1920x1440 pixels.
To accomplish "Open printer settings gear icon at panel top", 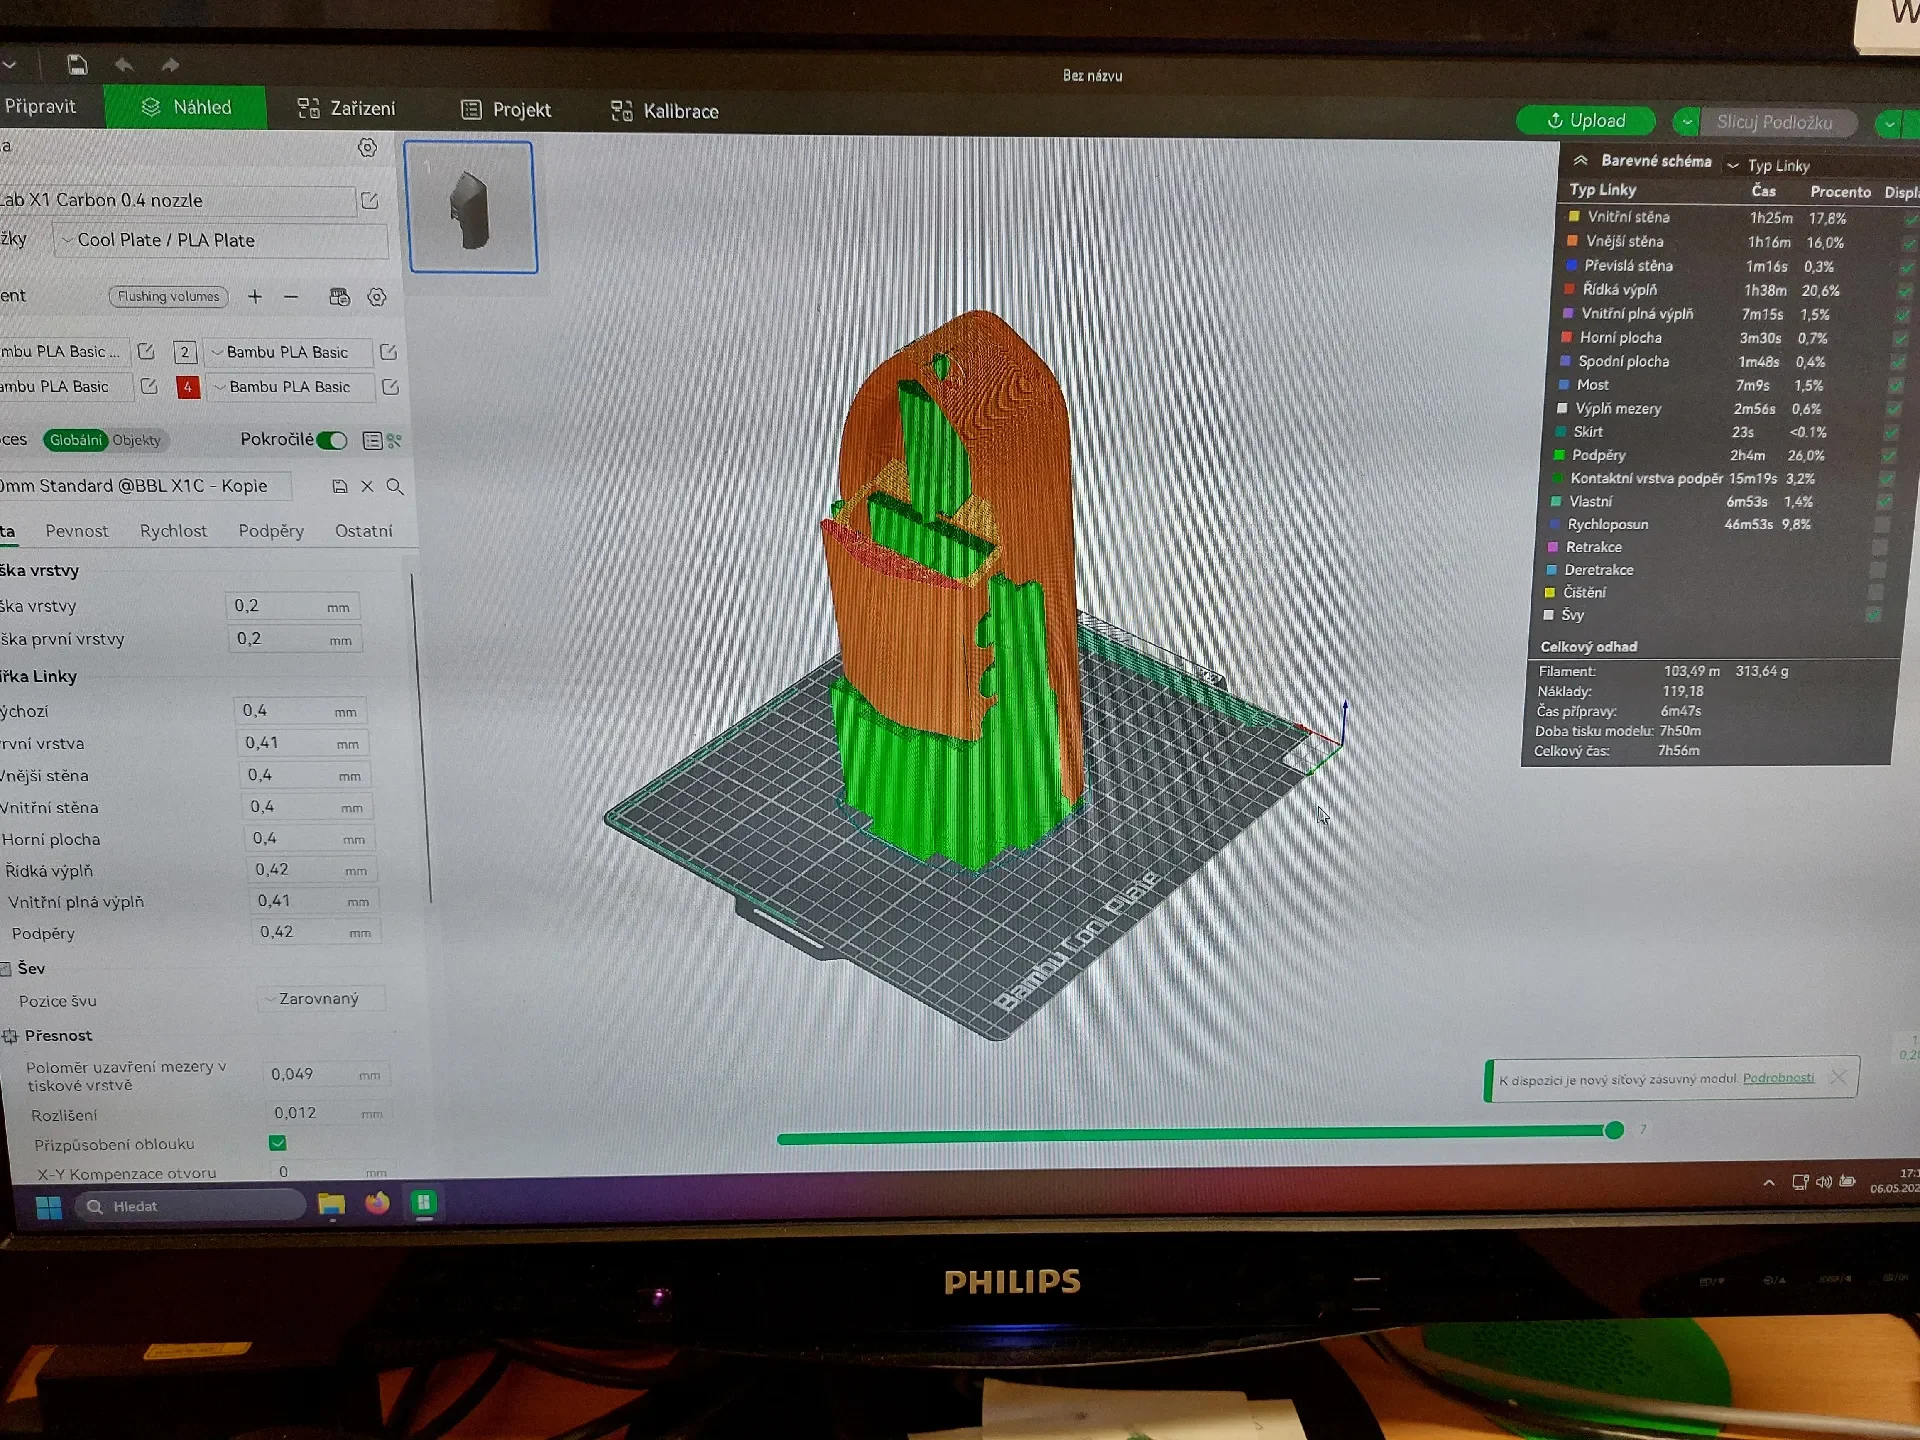I will tap(367, 148).
